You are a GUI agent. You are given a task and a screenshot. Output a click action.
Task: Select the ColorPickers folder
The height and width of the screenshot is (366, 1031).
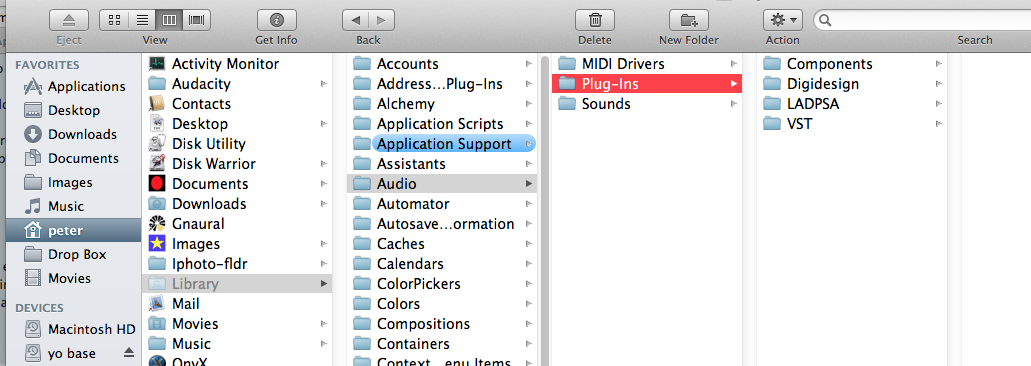443,284
